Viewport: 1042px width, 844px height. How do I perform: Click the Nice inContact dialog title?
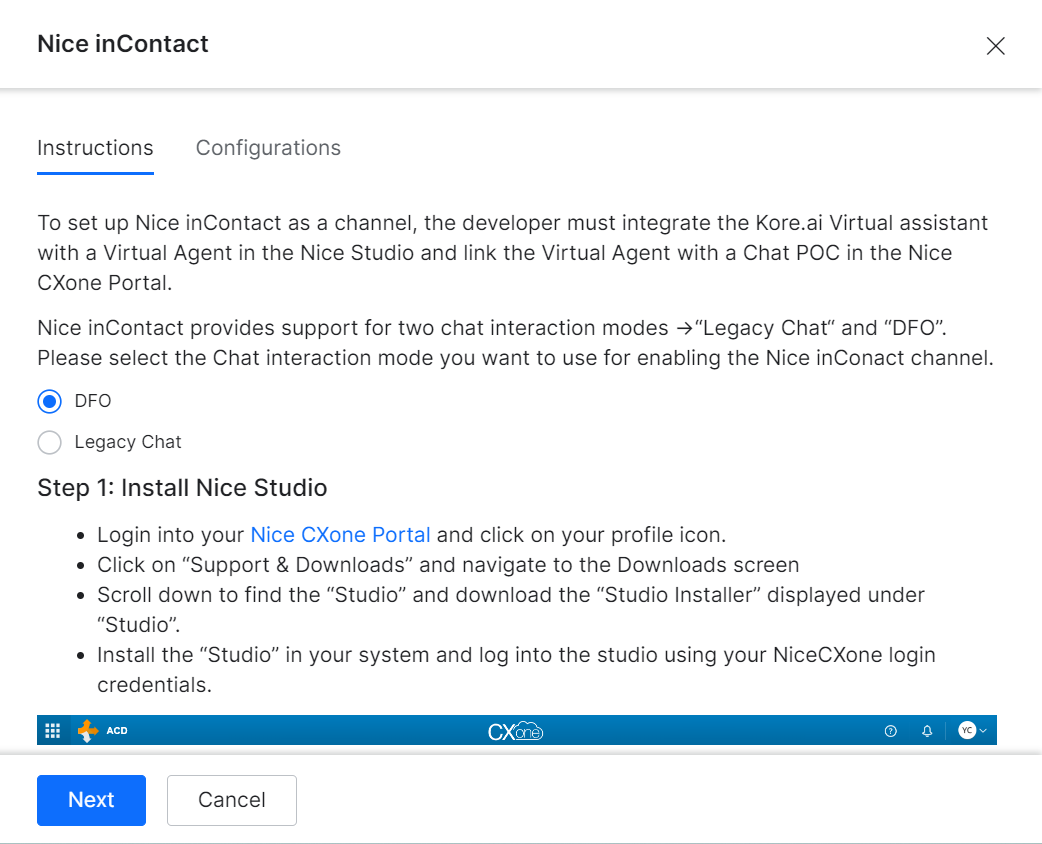coord(123,44)
